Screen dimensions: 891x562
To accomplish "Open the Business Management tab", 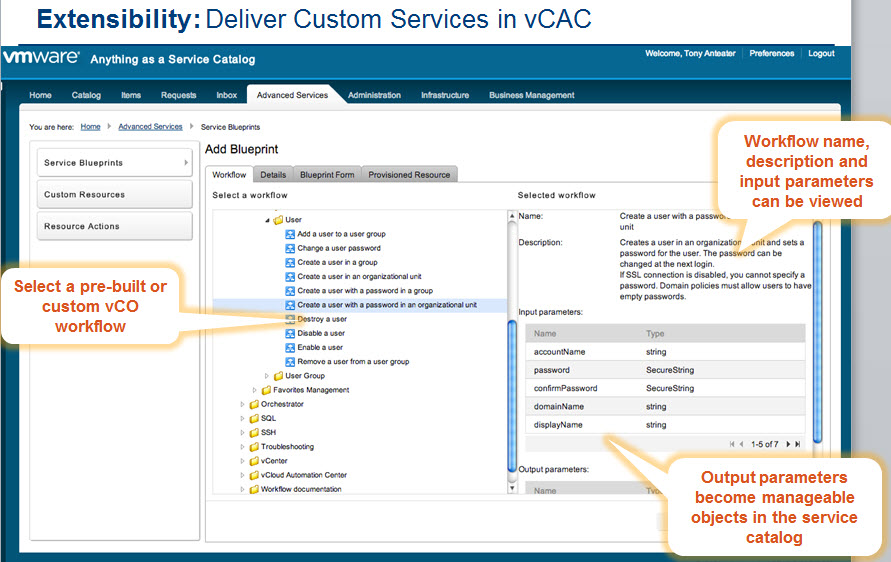I will click(532, 95).
